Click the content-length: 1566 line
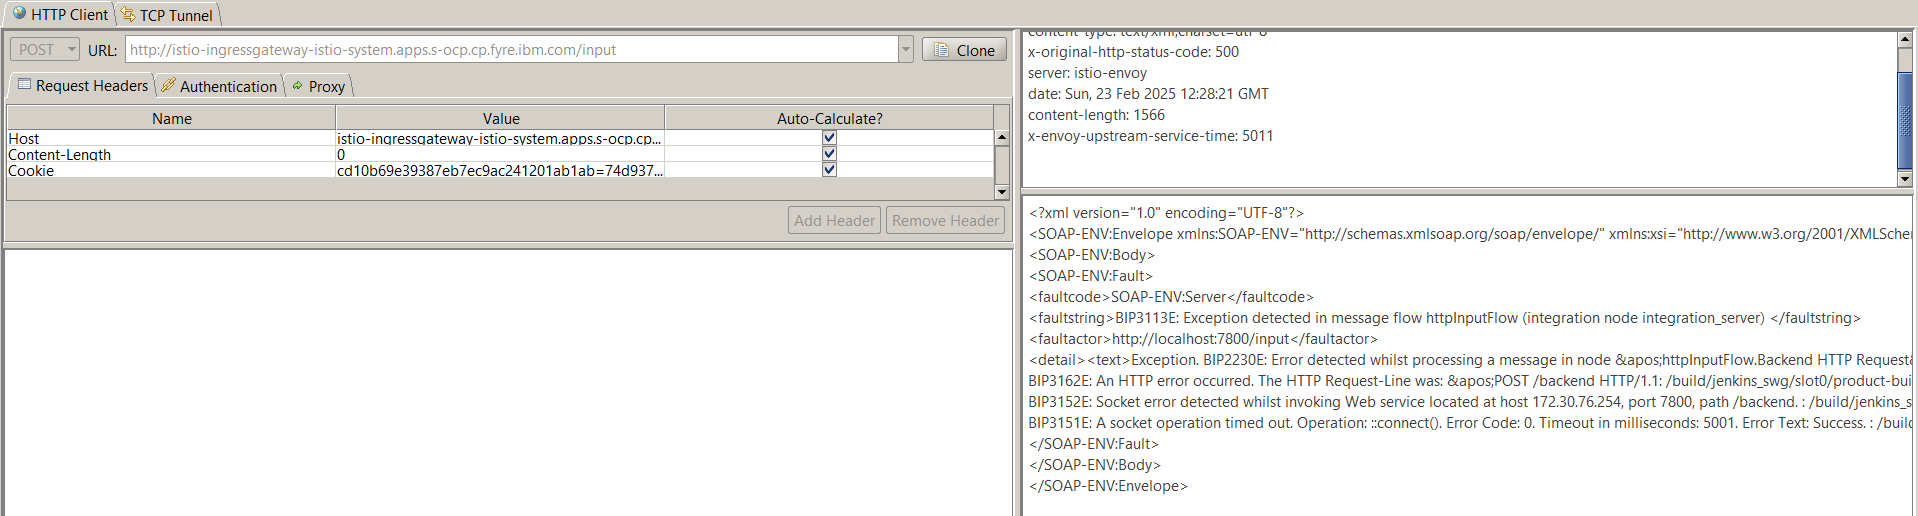The width and height of the screenshot is (1918, 516). [x=1096, y=115]
